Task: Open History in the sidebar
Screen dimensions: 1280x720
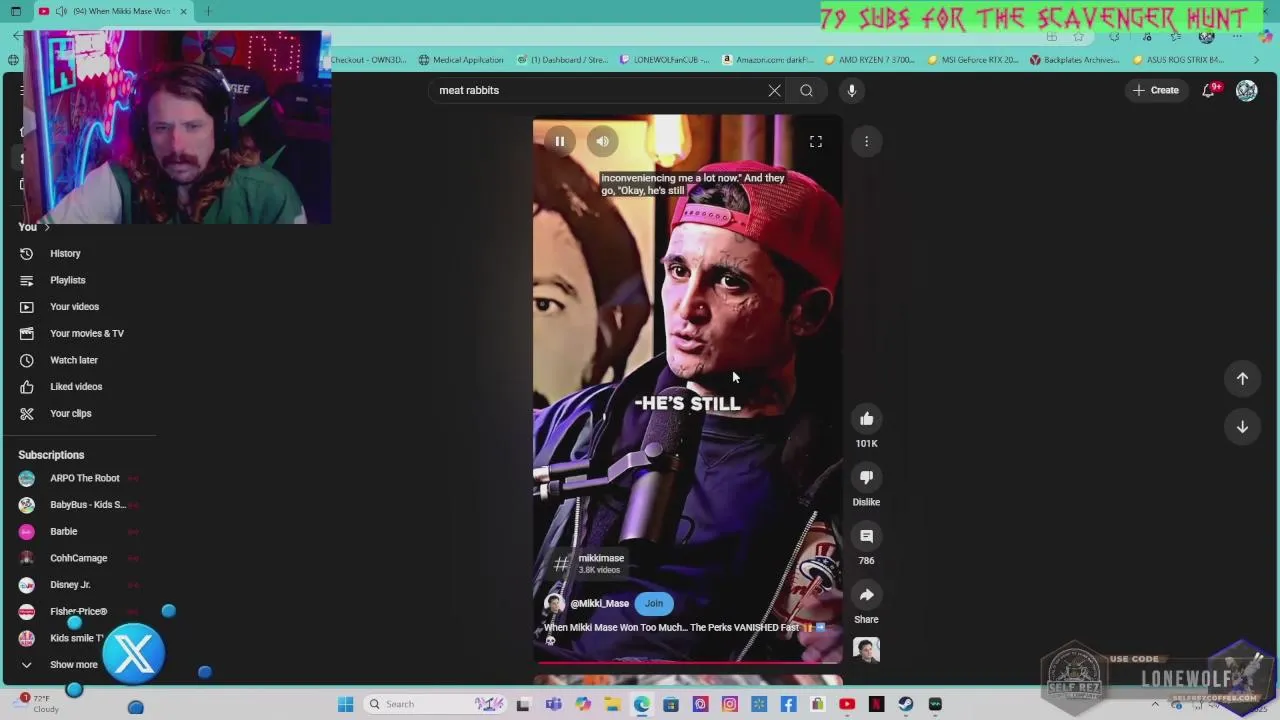Action: pos(65,253)
